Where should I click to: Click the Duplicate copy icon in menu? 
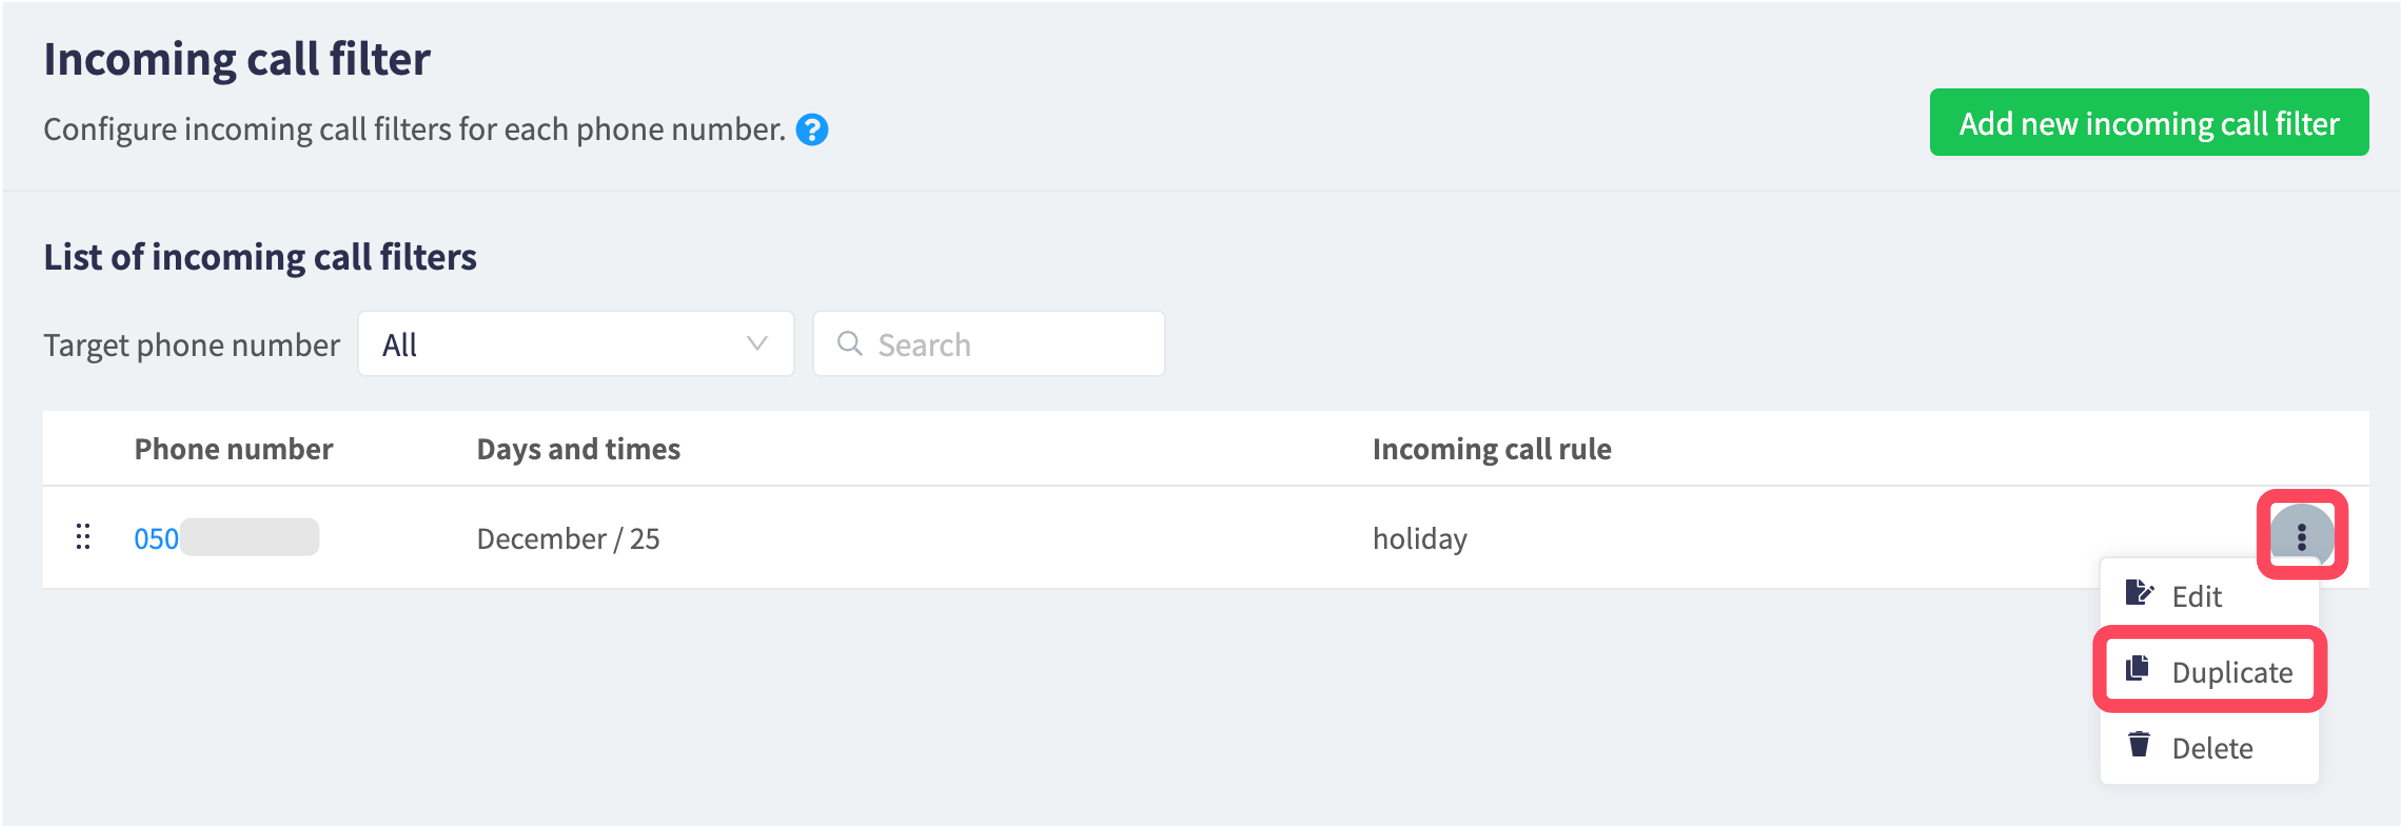pos(2137,669)
